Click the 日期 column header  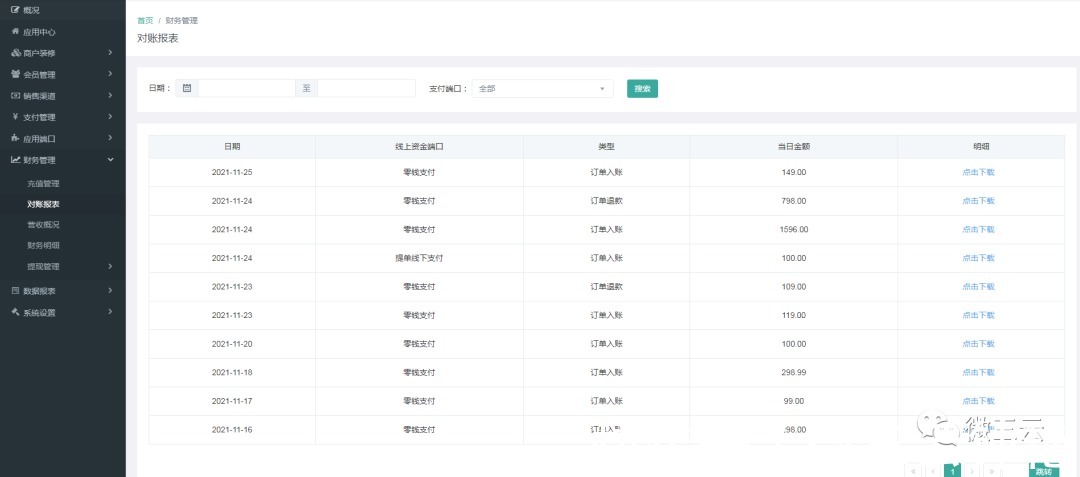pyautogui.click(x=232, y=147)
